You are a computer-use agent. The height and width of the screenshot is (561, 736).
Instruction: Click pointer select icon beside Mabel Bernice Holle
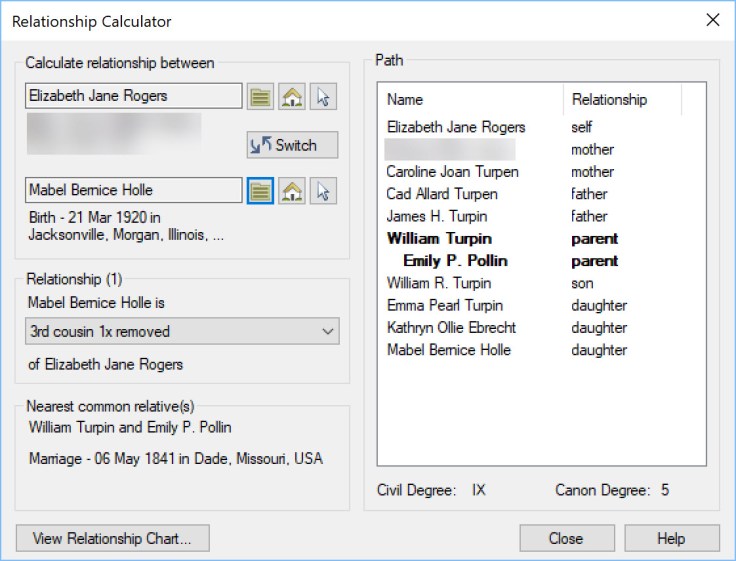[323, 191]
